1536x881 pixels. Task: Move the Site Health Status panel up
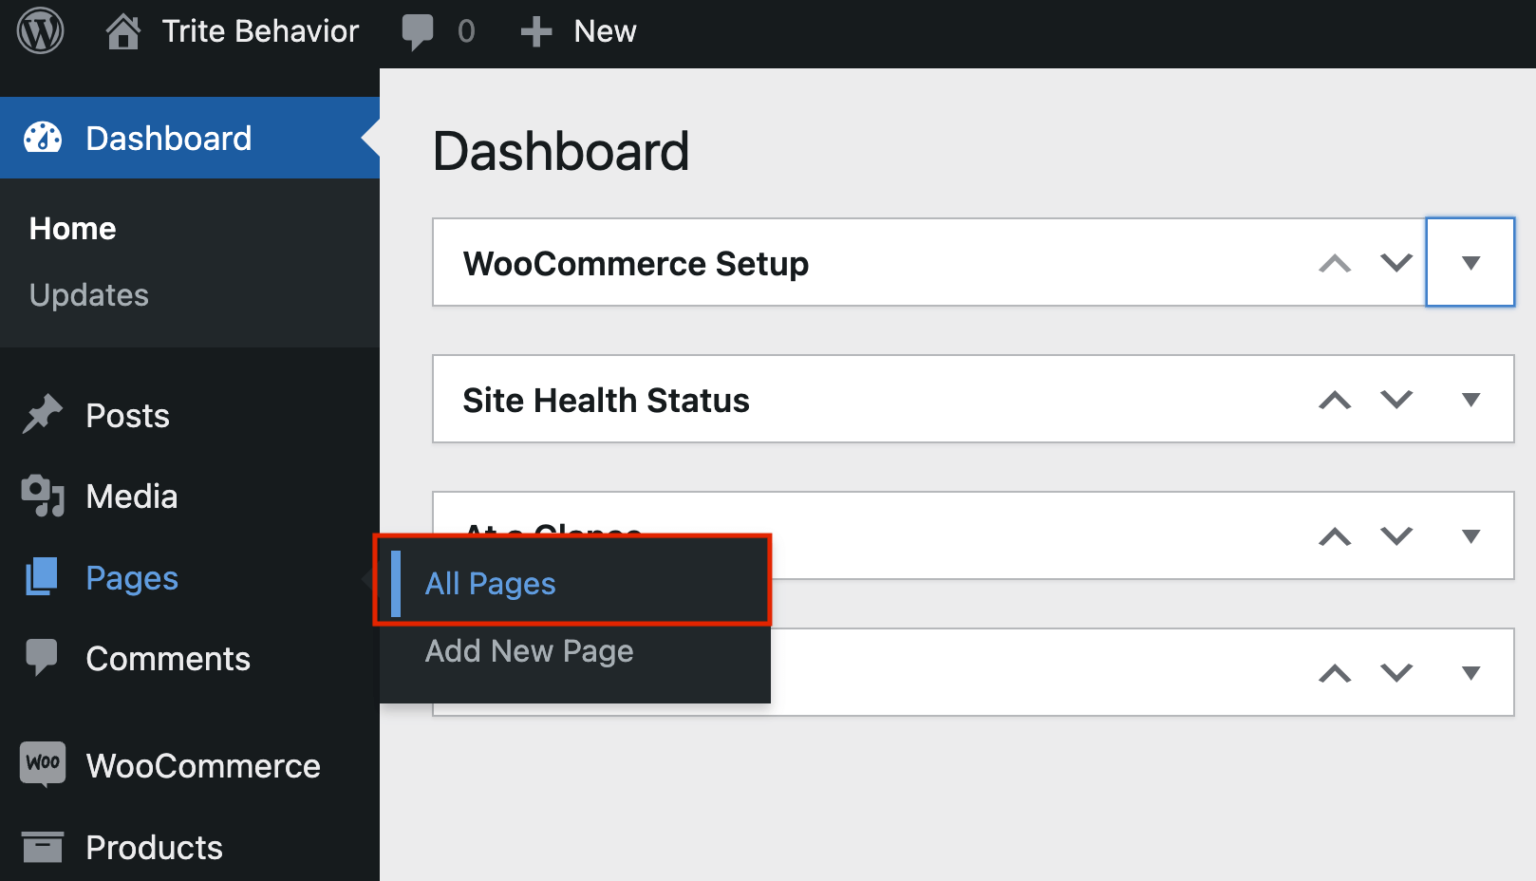pyautogui.click(x=1335, y=400)
